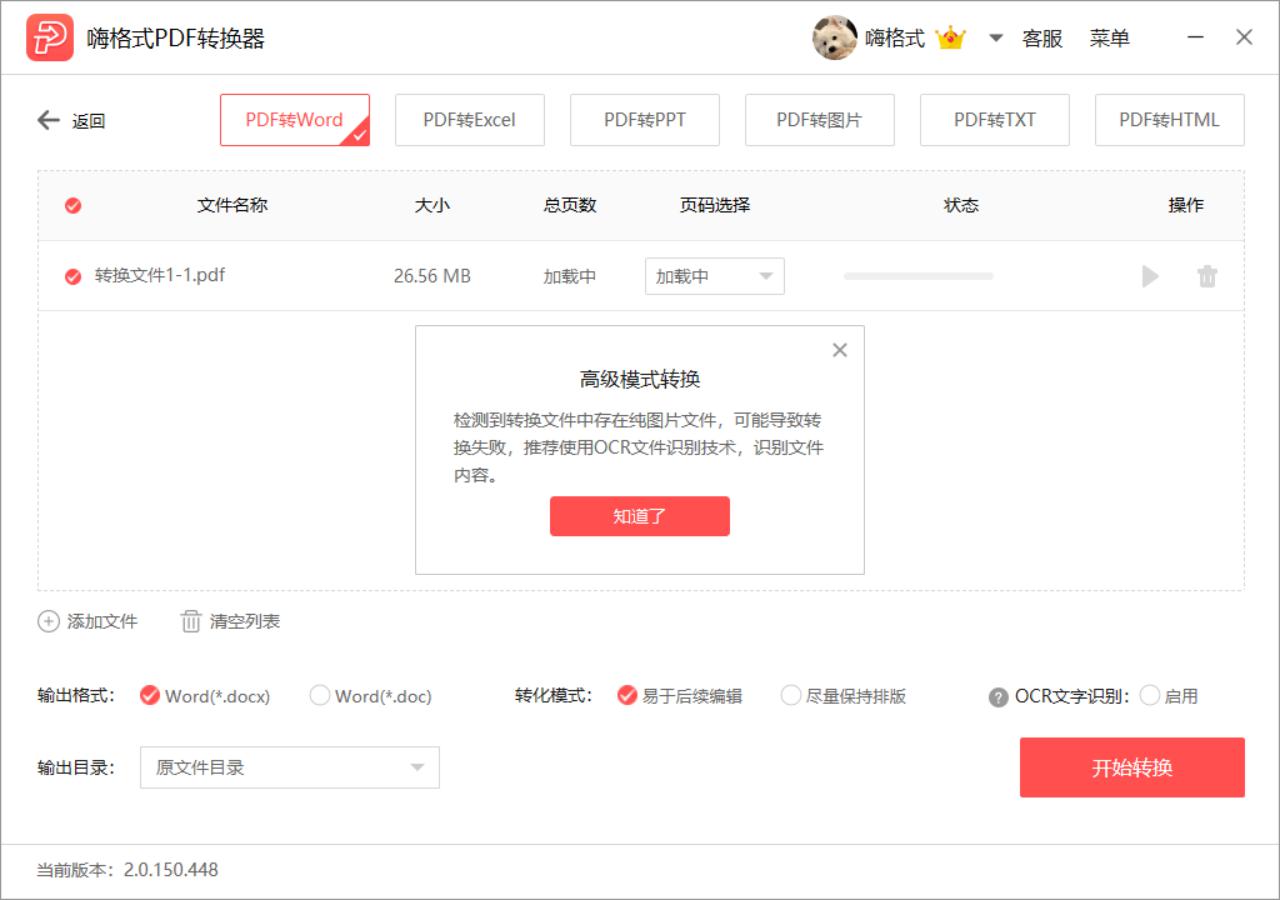Screen dimensions: 1280x900
Task: Switch to the PDF转图片 tab
Action: point(819,120)
